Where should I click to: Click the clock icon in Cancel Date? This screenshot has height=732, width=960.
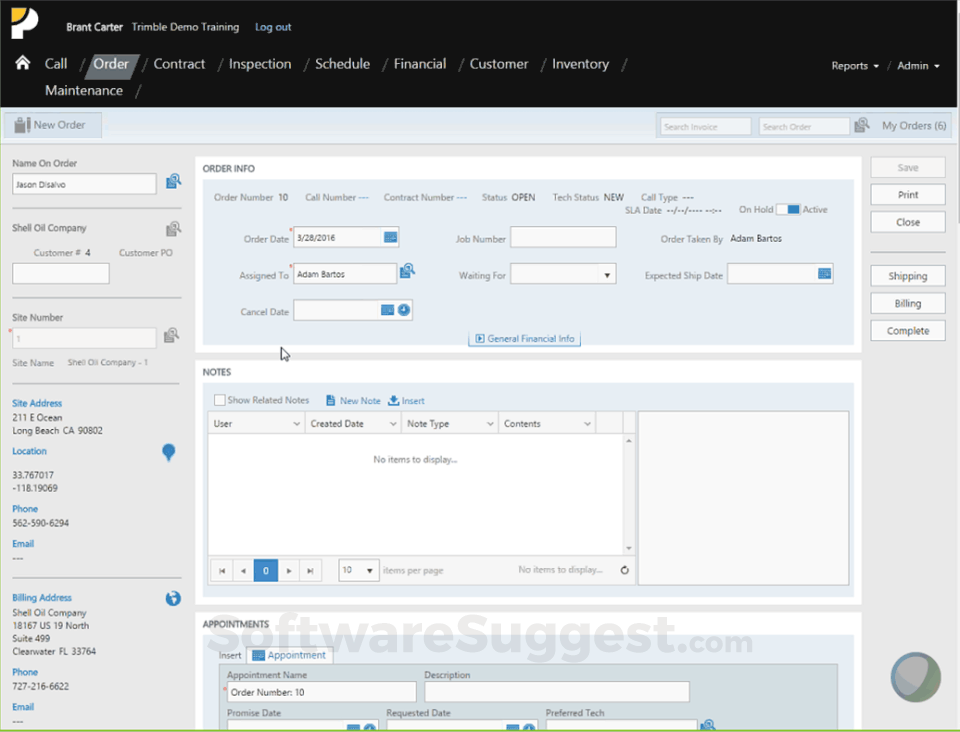click(x=404, y=310)
